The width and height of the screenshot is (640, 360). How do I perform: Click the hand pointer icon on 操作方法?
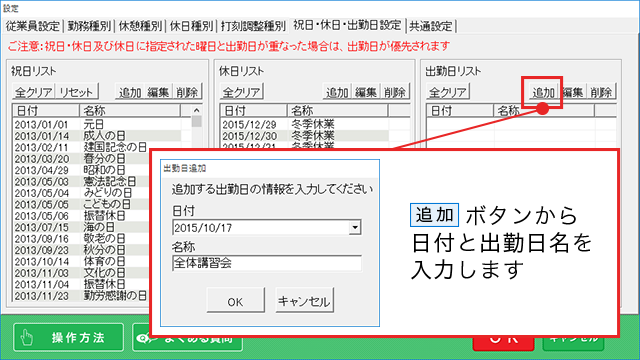[x=27, y=338]
